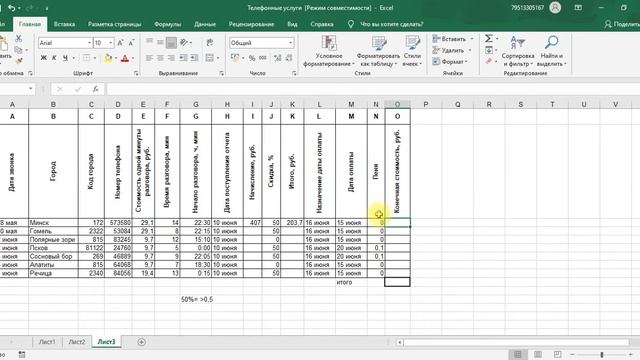Click the accounting currency format icon
640x360 pixels.
click(235, 58)
